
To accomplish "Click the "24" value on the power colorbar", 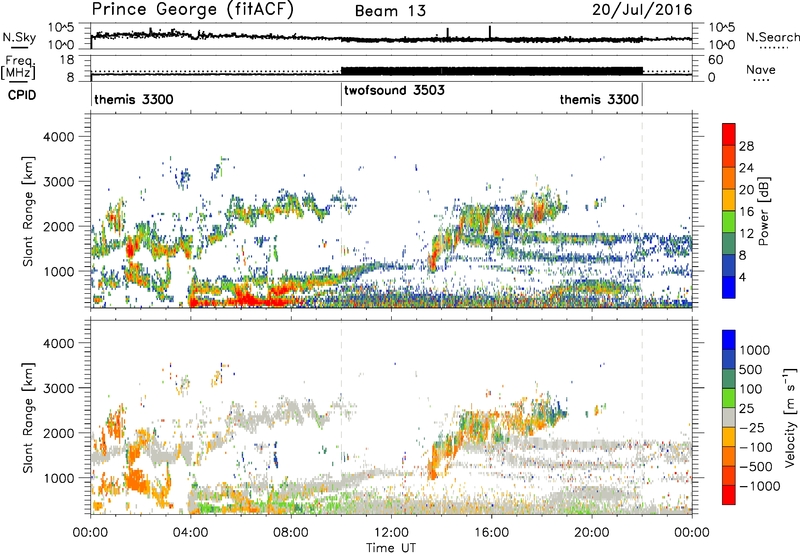I will pyautogui.click(x=746, y=168).
